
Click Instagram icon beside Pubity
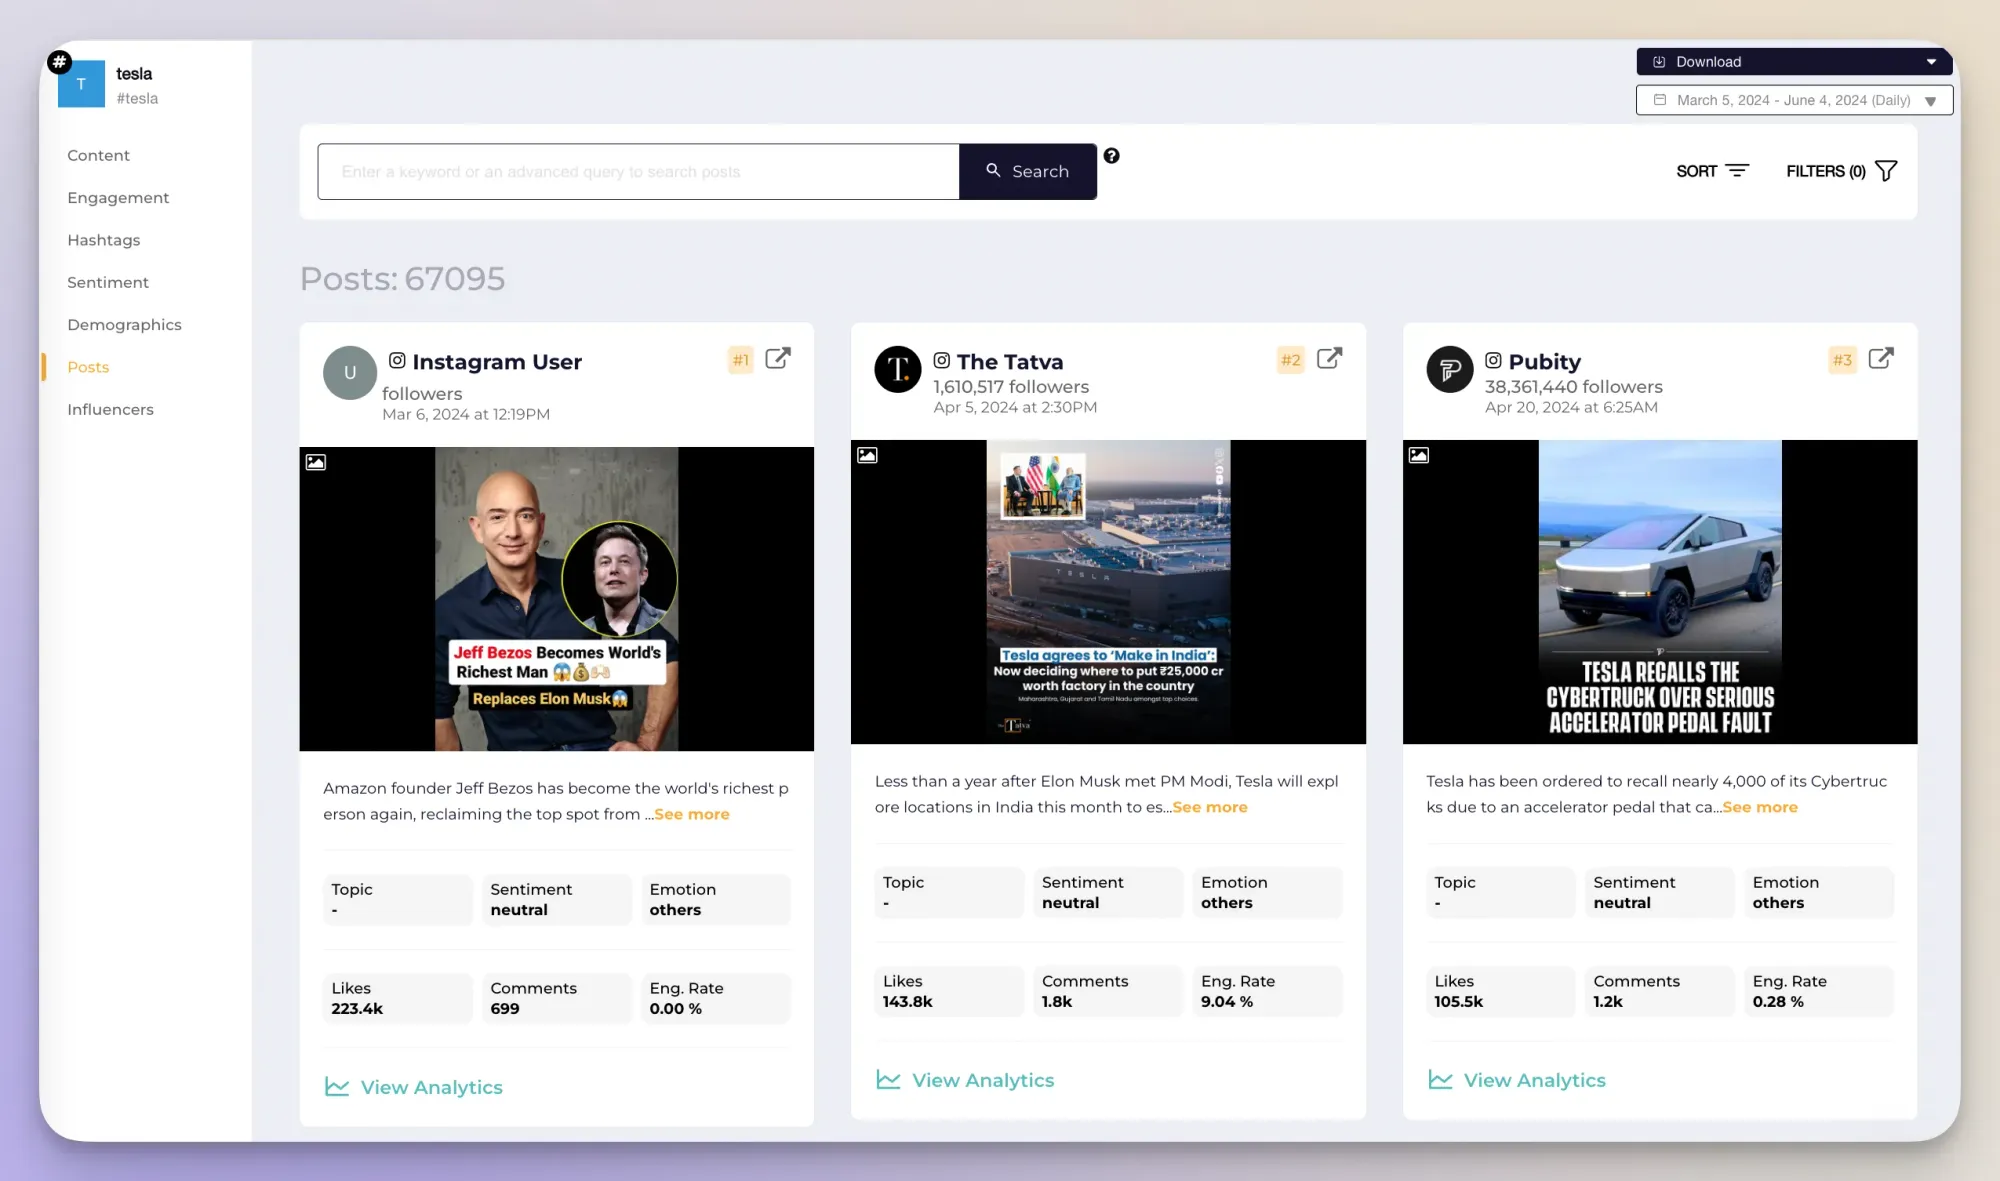point(1493,360)
